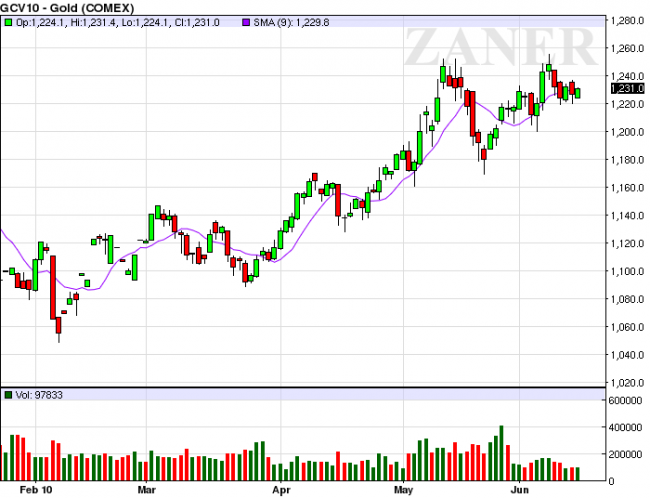Click the Cl:1,231.0 close value
The image size is (650, 498).
tap(196, 22)
